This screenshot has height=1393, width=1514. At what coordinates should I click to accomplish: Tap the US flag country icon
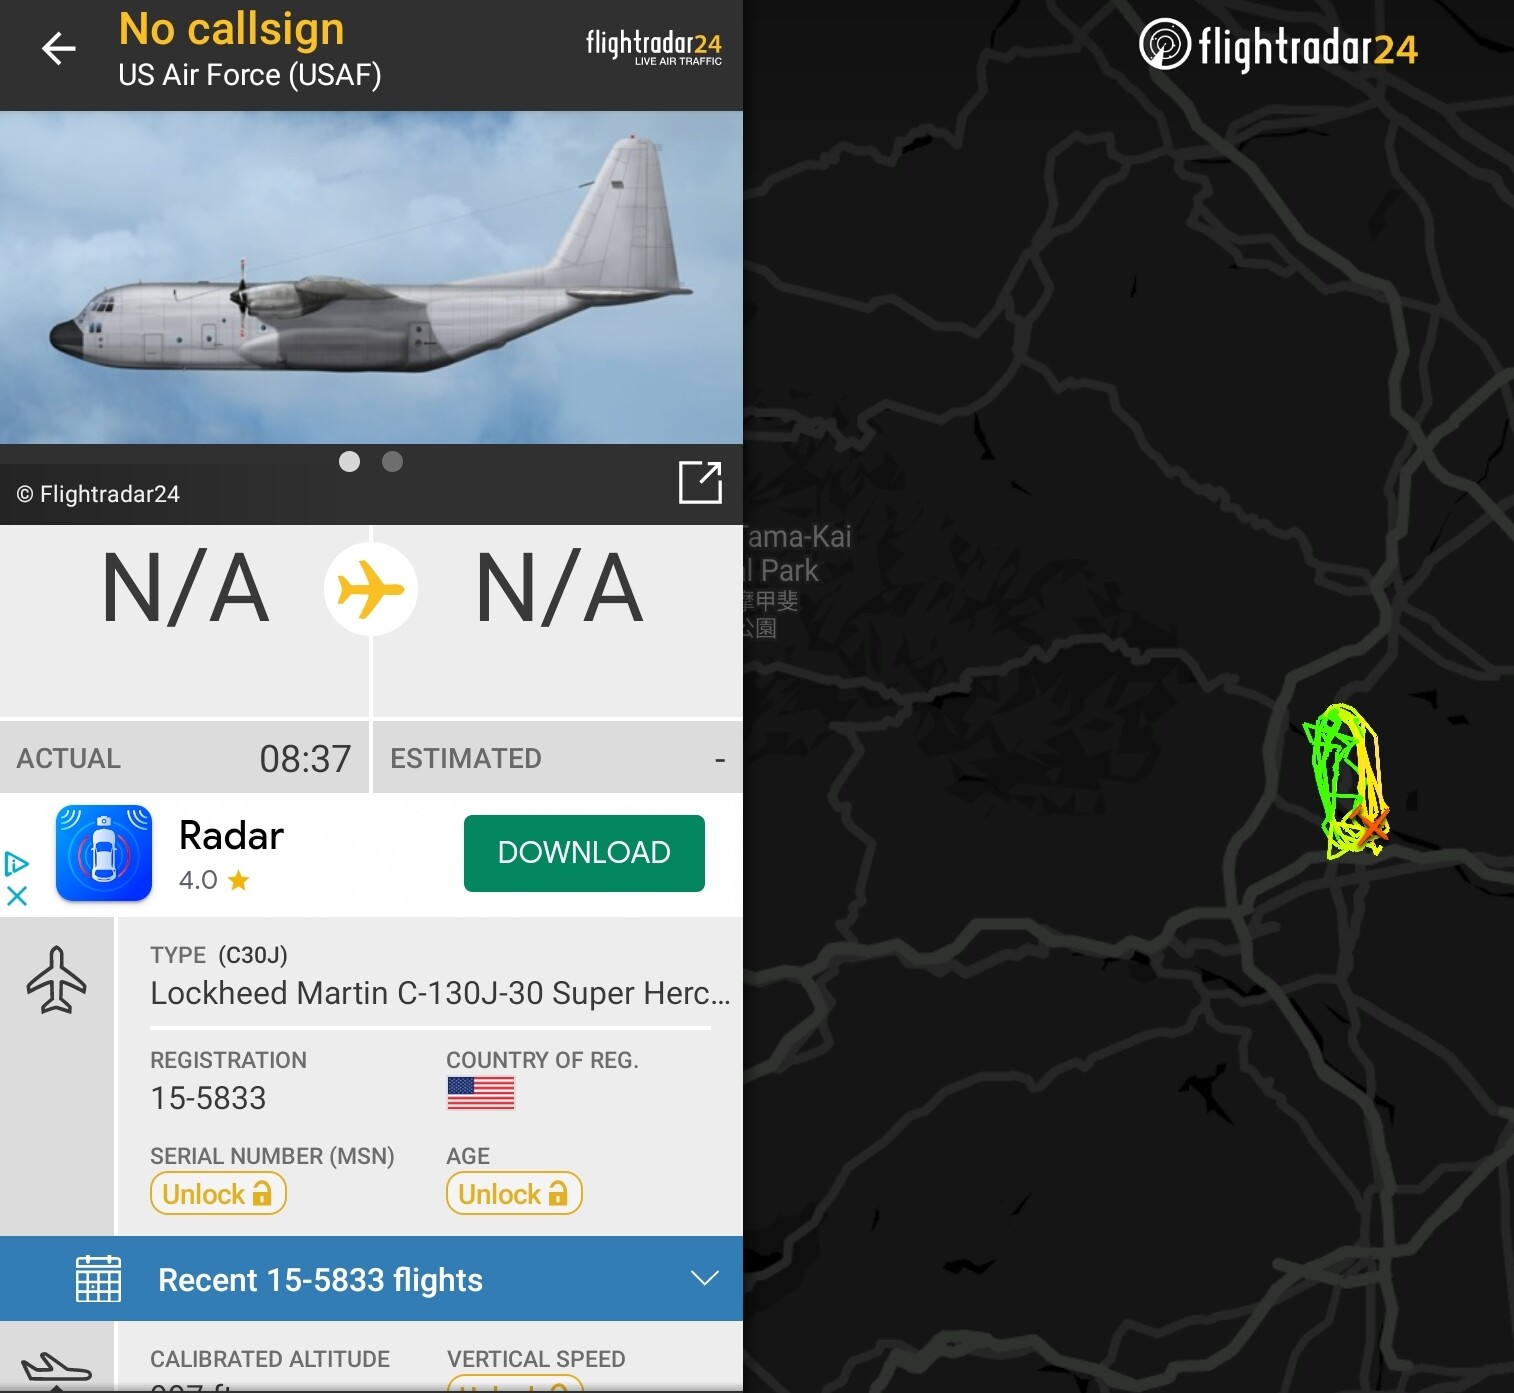point(481,1093)
